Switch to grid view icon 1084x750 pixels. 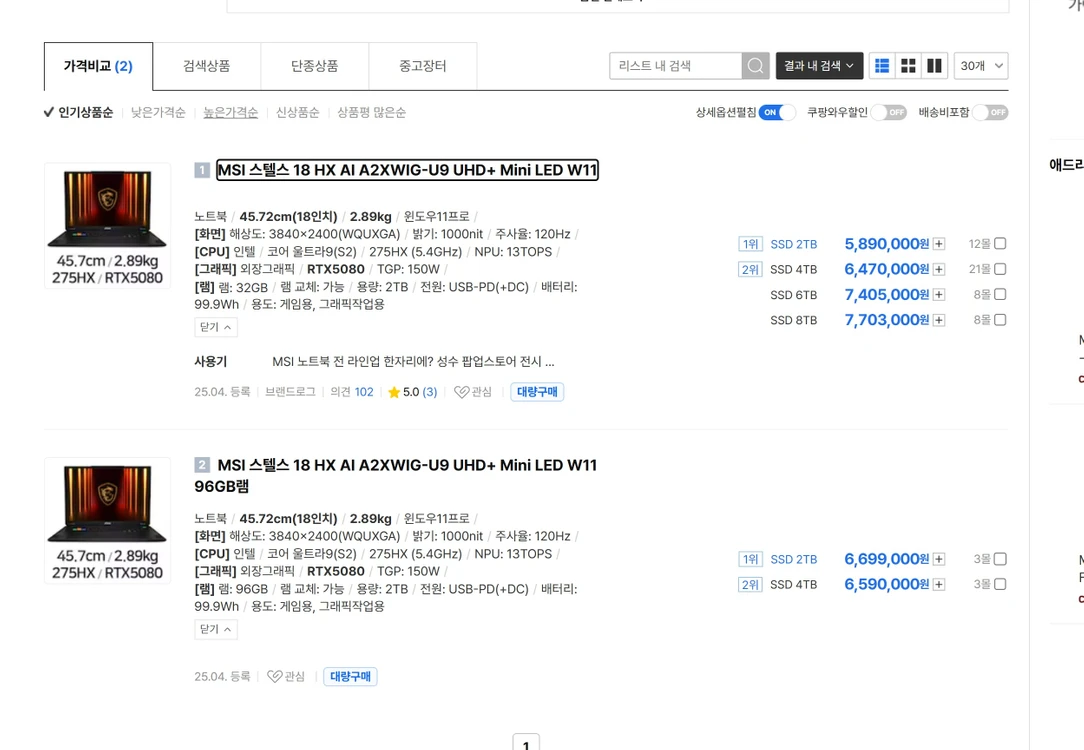908,66
